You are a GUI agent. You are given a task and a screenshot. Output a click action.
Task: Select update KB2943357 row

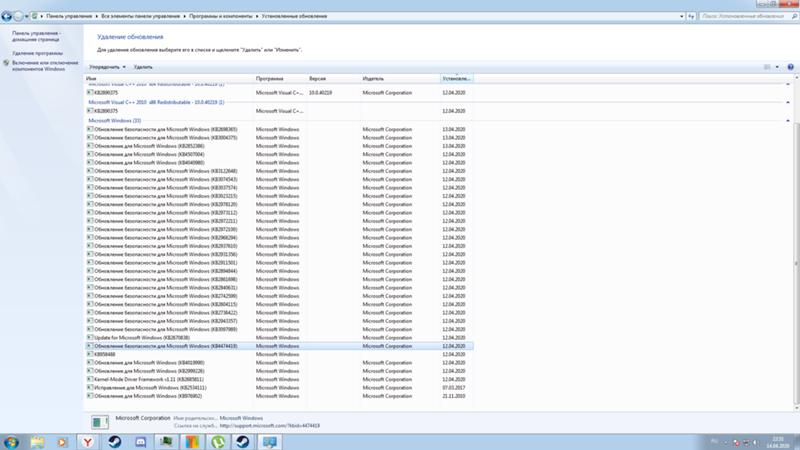pyautogui.click(x=279, y=321)
